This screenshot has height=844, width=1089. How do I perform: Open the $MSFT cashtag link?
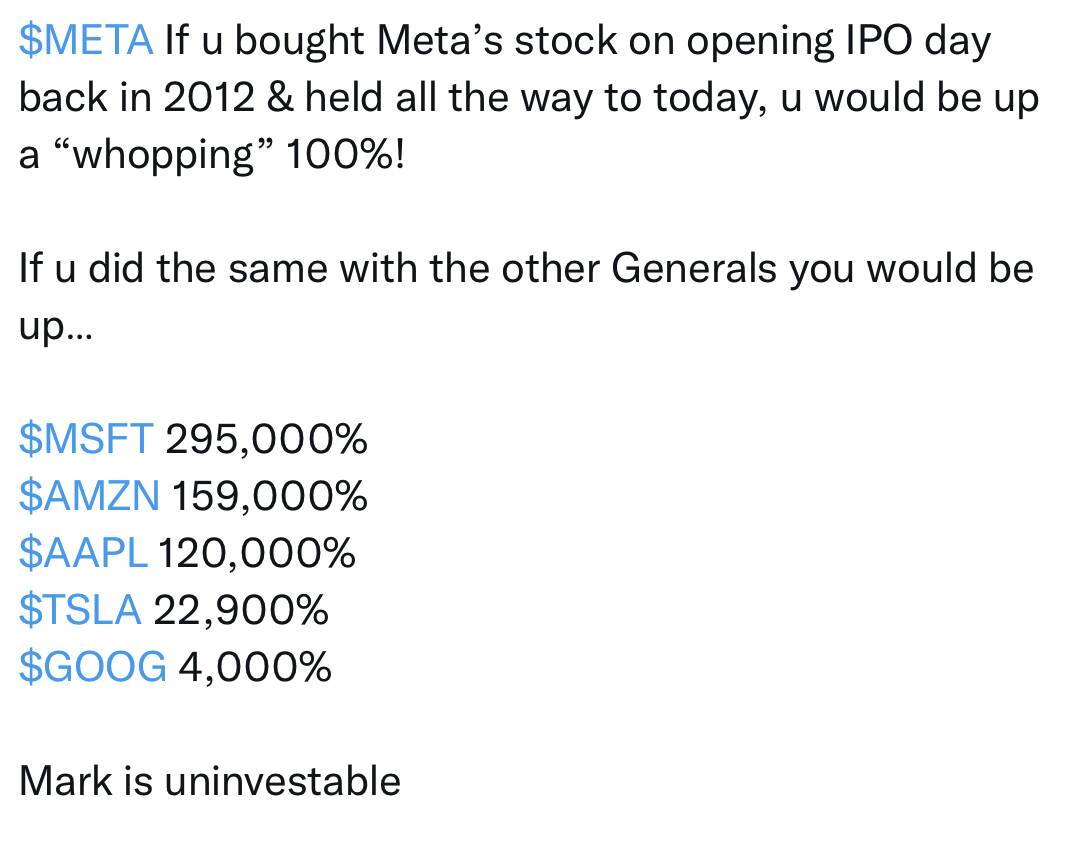[86, 439]
